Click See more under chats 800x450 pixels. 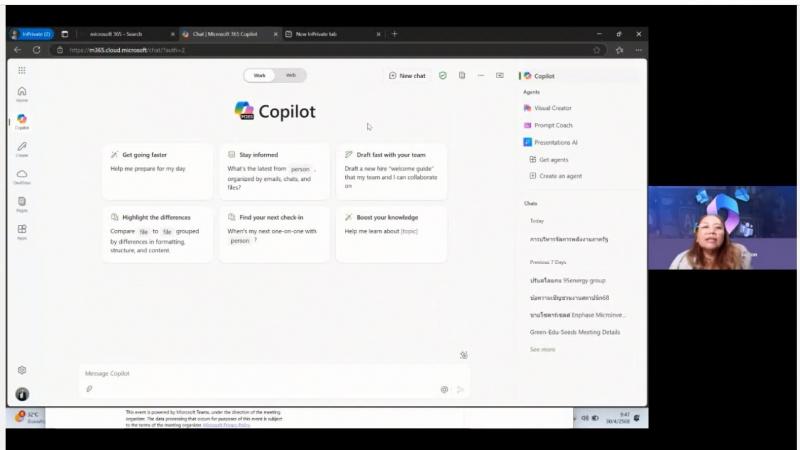click(542, 349)
